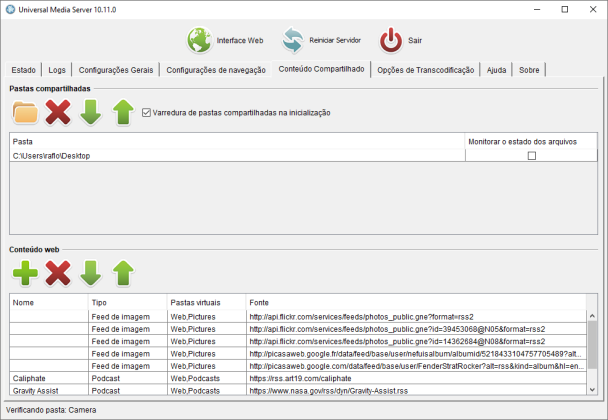This screenshot has width=608, height=420.
Task: Click the Nome column header
Action: point(49,302)
